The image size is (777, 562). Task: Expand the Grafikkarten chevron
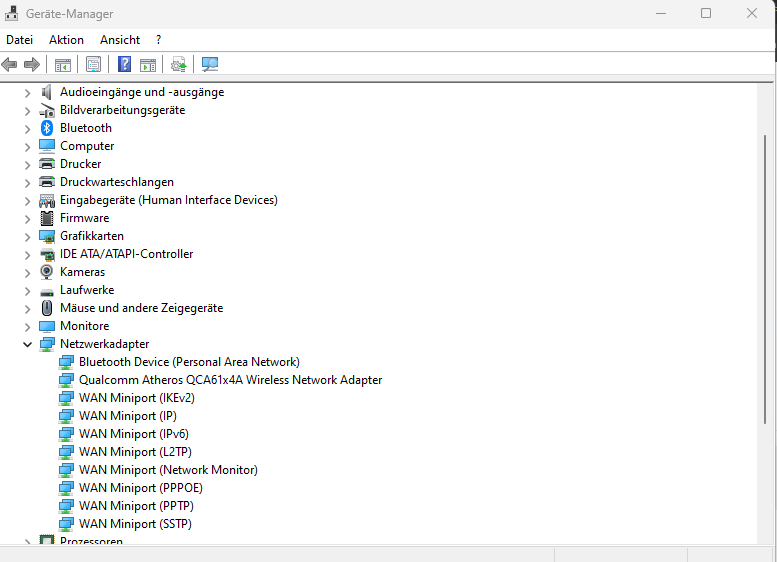(x=27, y=237)
